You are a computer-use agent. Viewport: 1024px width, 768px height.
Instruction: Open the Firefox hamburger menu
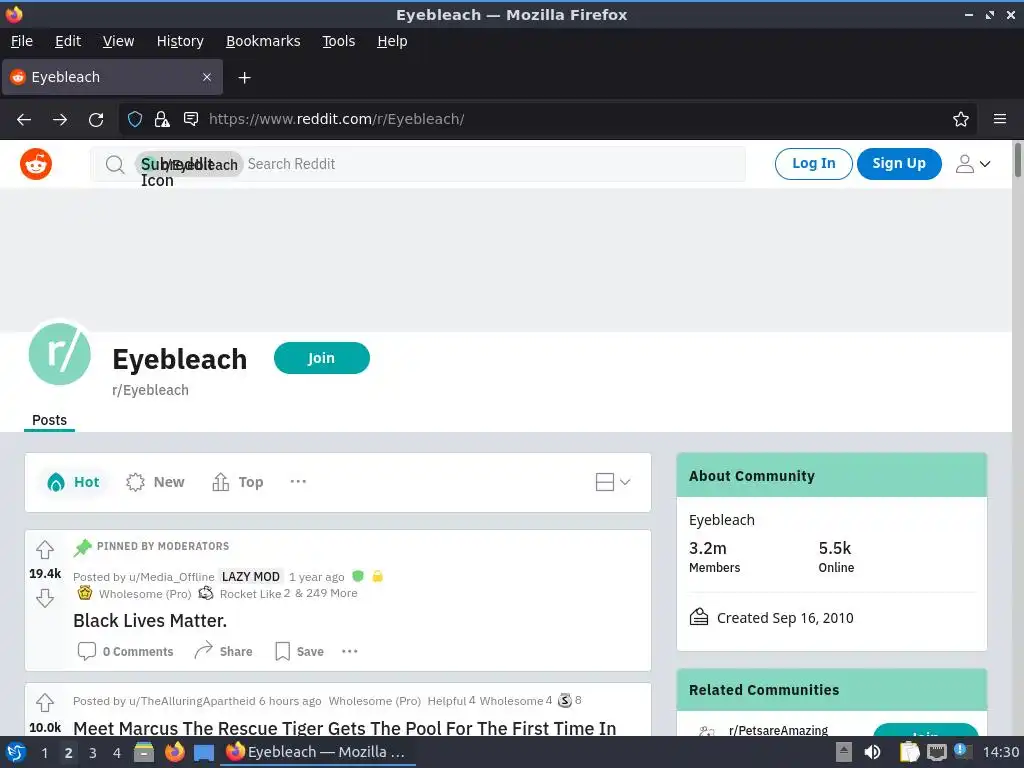(1000, 119)
